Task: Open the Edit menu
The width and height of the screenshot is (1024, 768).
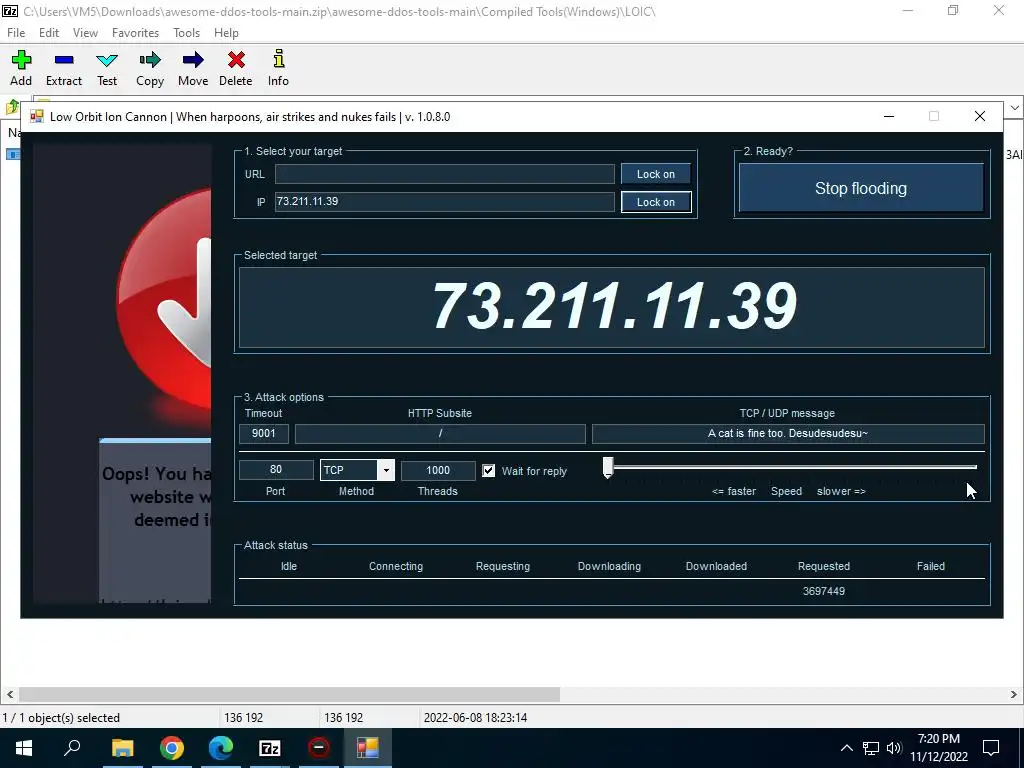Action: pyautogui.click(x=49, y=33)
